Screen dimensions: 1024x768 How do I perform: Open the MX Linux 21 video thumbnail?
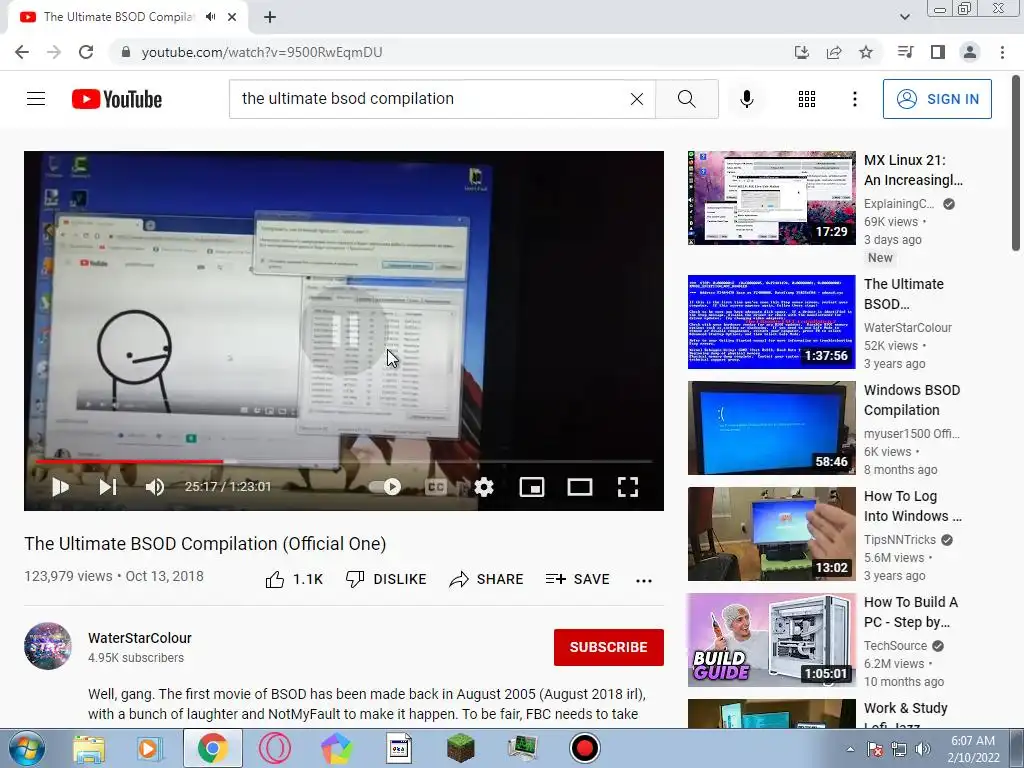click(x=771, y=198)
